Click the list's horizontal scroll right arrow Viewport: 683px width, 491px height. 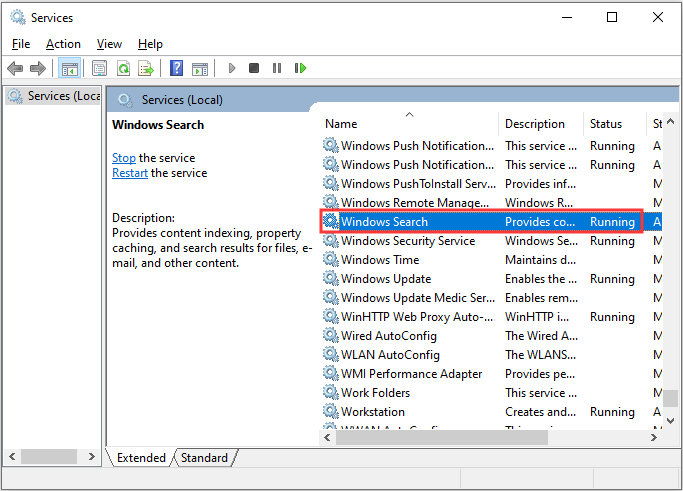click(x=653, y=437)
